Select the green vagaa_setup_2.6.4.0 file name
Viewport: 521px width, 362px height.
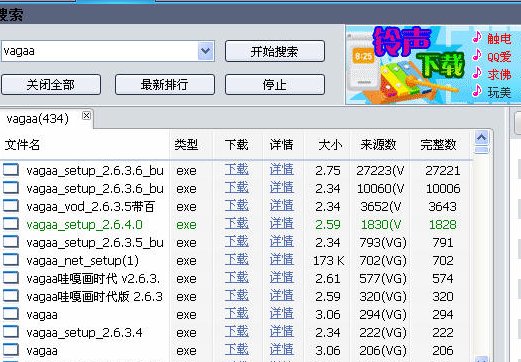click(84, 225)
